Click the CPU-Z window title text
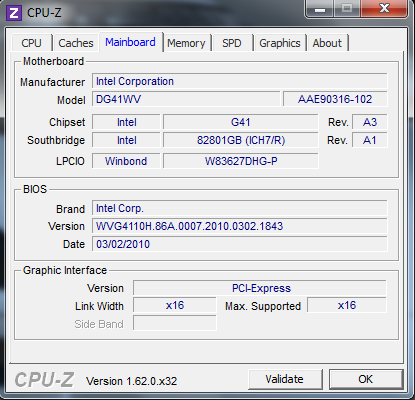The image size is (415, 400). click(44, 13)
